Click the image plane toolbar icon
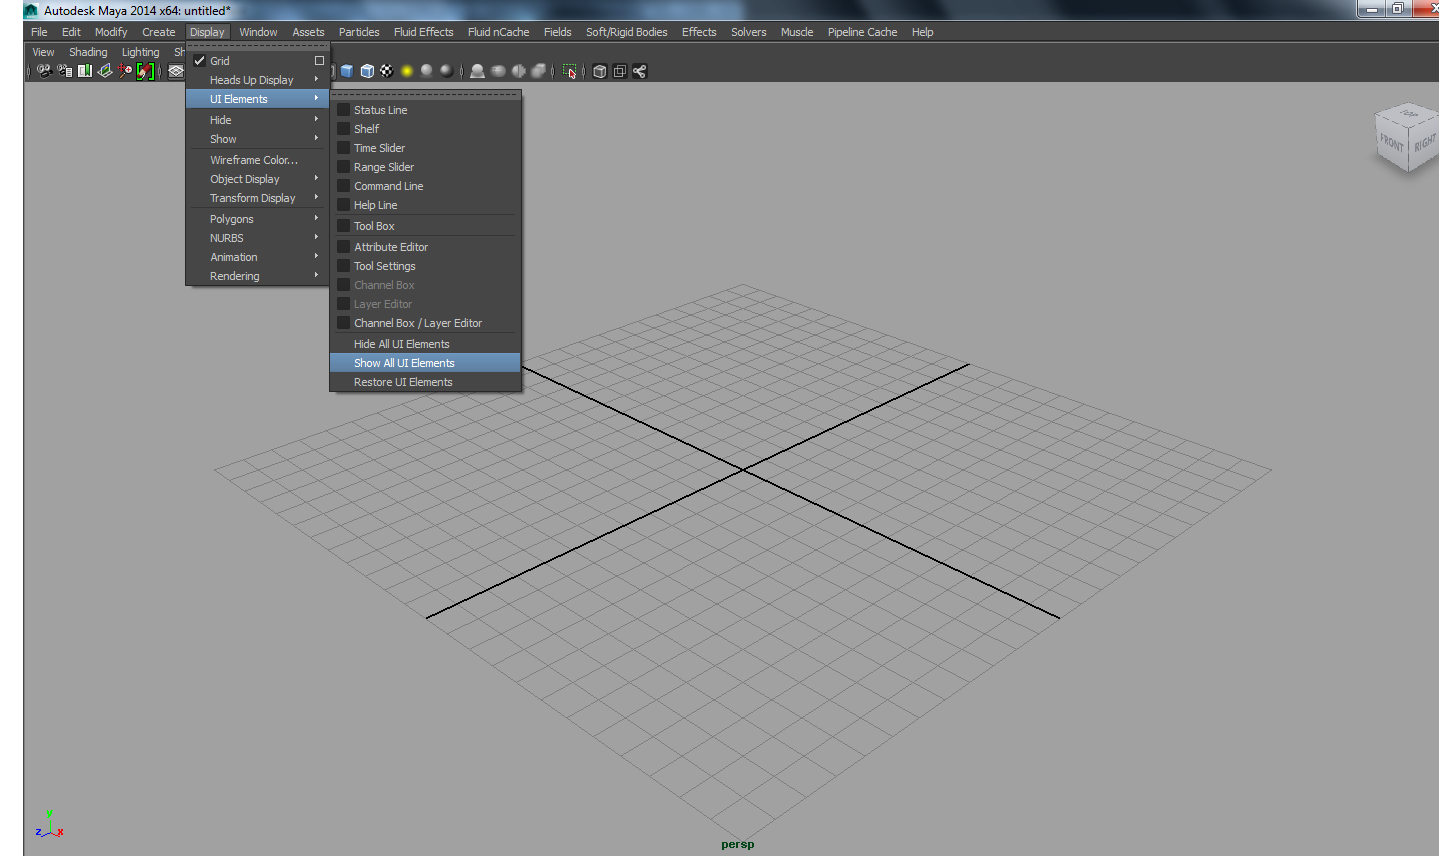This screenshot has height=856, width=1439. click(104, 71)
